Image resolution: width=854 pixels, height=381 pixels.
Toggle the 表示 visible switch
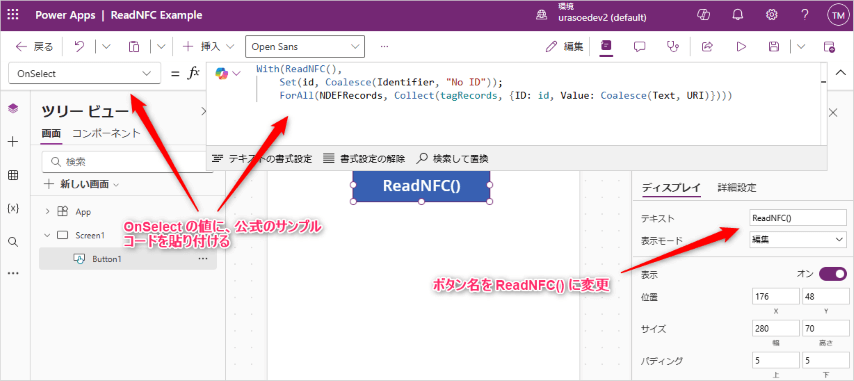click(x=833, y=274)
